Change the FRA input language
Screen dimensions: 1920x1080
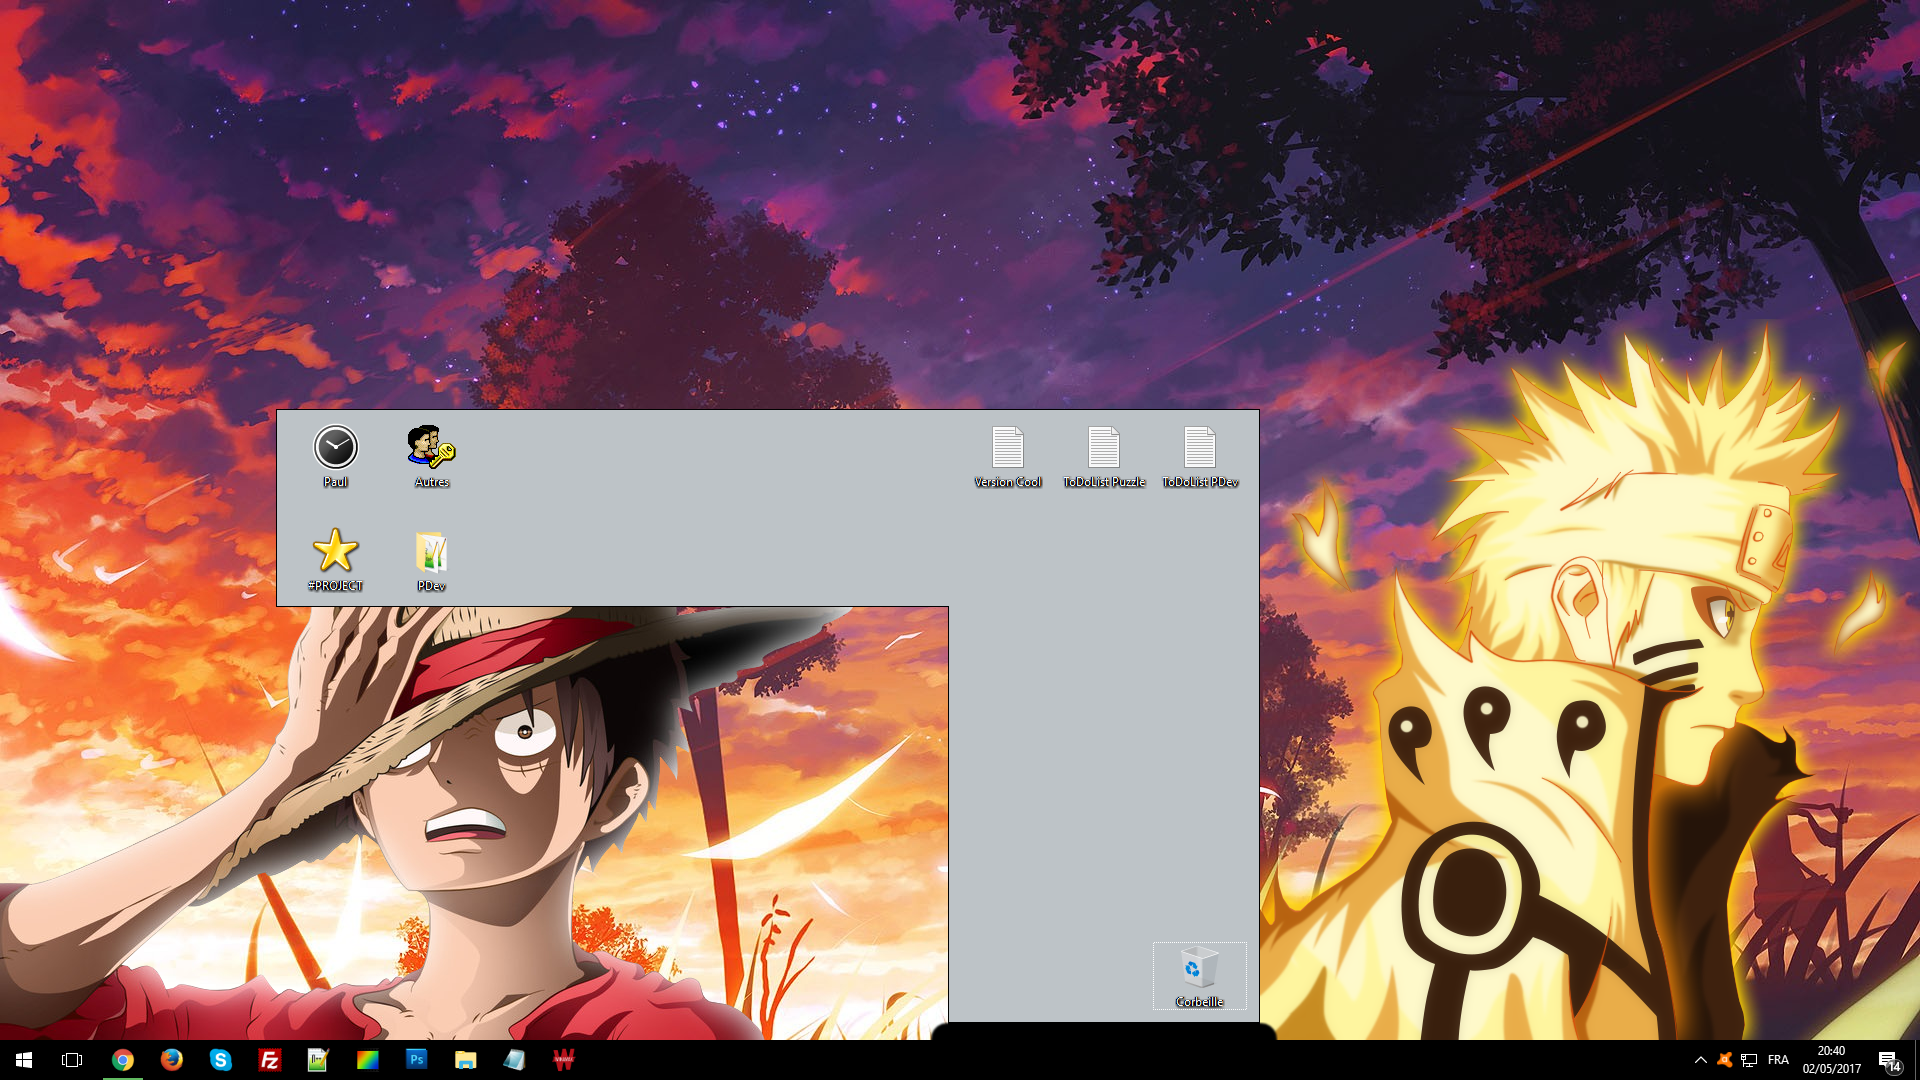point(1778,1060)
